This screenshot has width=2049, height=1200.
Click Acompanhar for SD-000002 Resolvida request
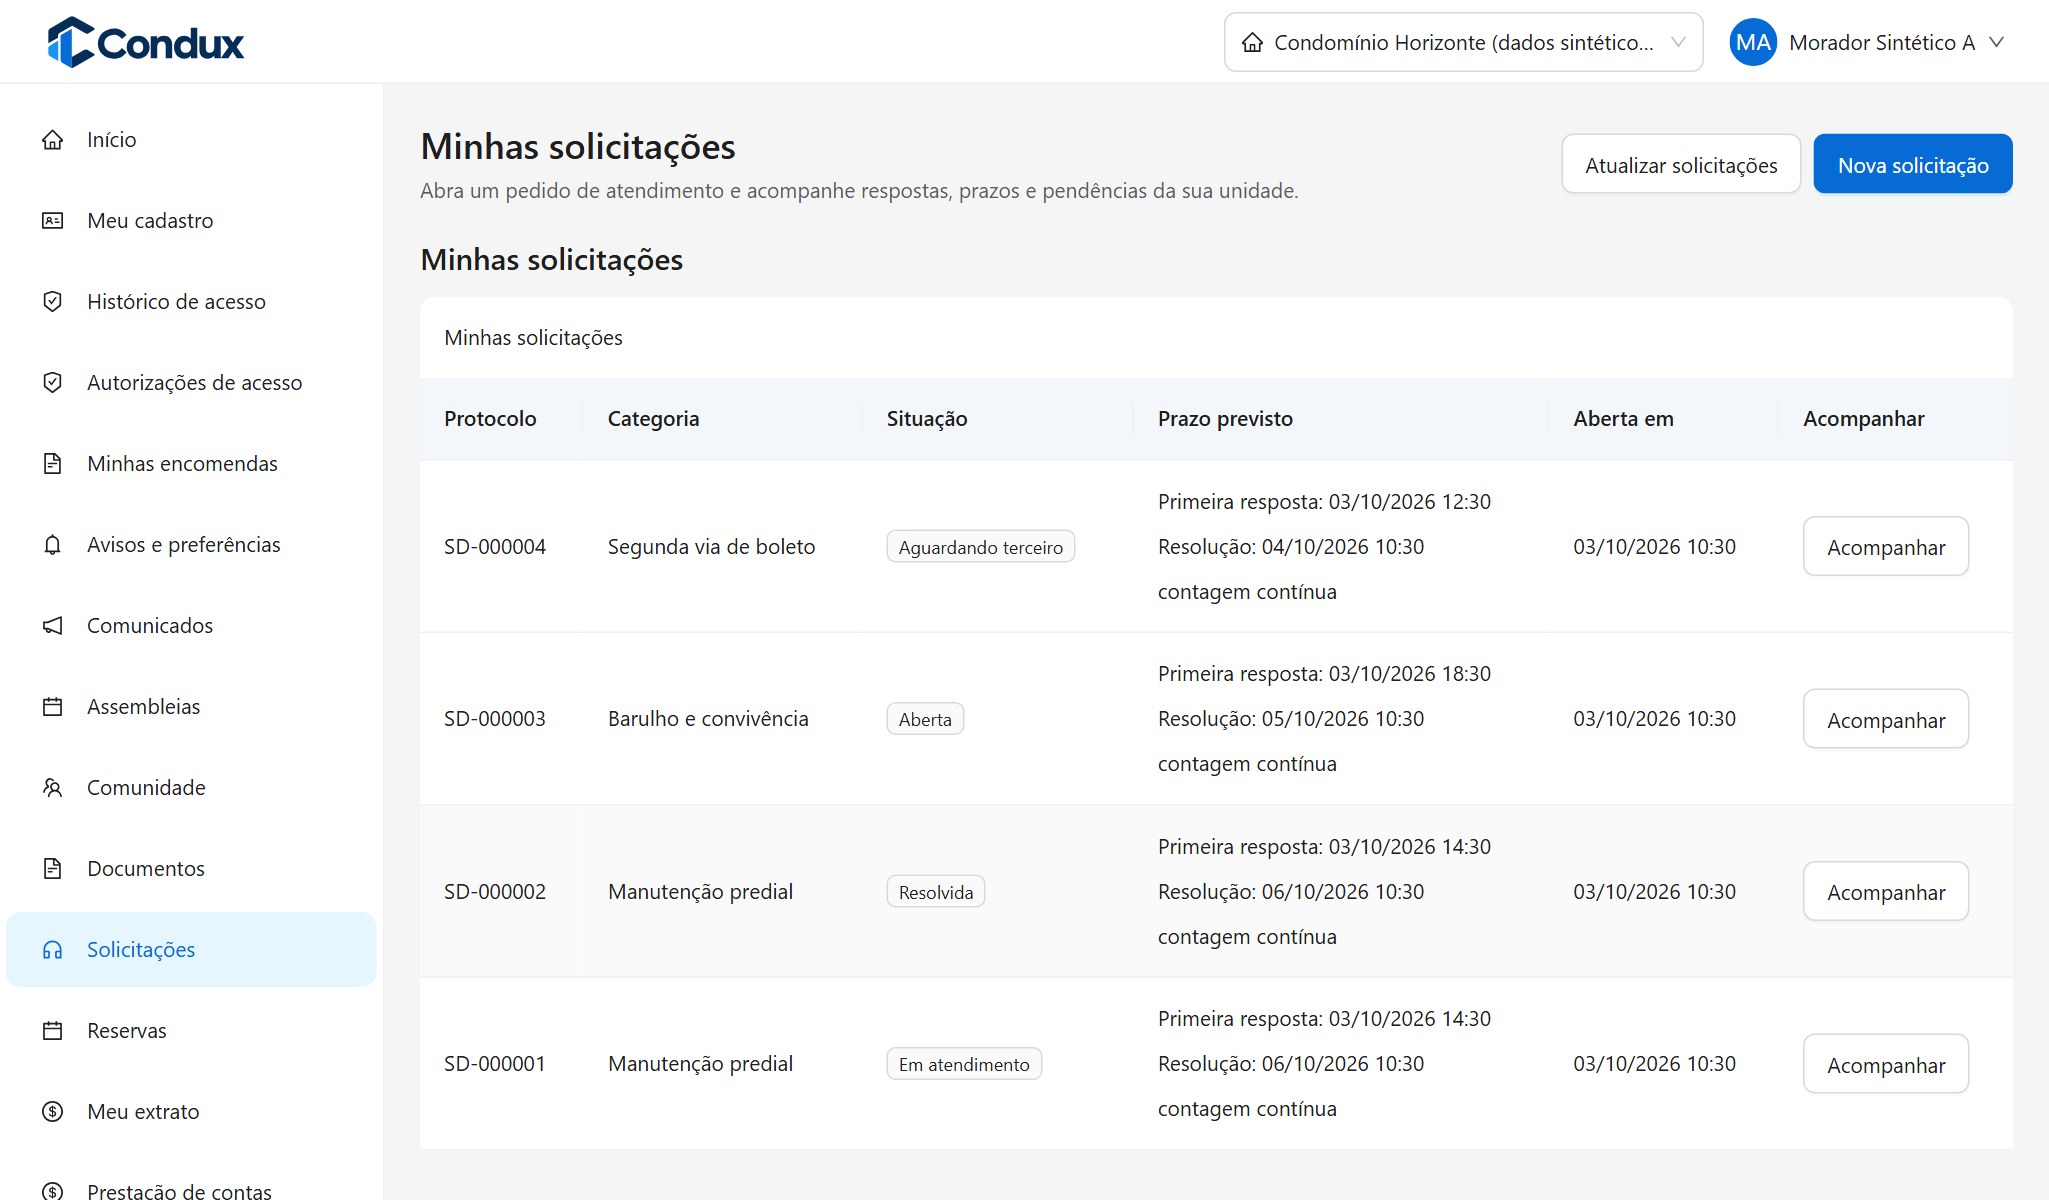(x=1886, y=892)
